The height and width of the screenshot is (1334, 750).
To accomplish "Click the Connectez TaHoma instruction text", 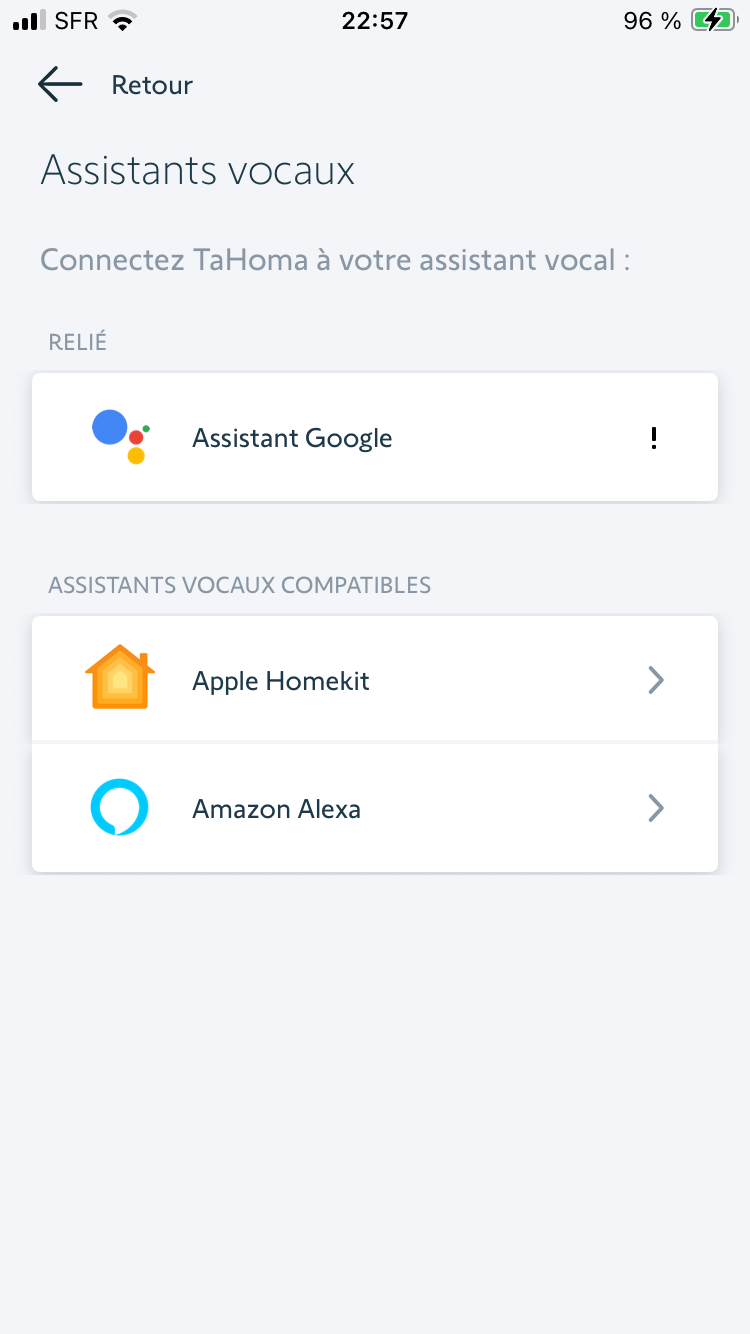I will 335,260.
